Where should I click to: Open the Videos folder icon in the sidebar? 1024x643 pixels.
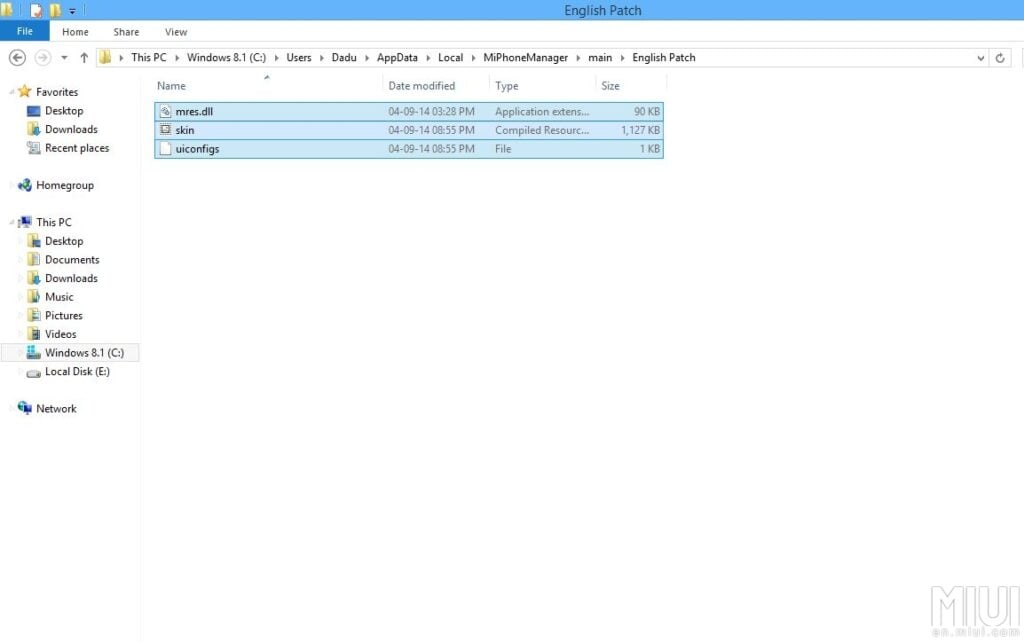coord(33,334)
